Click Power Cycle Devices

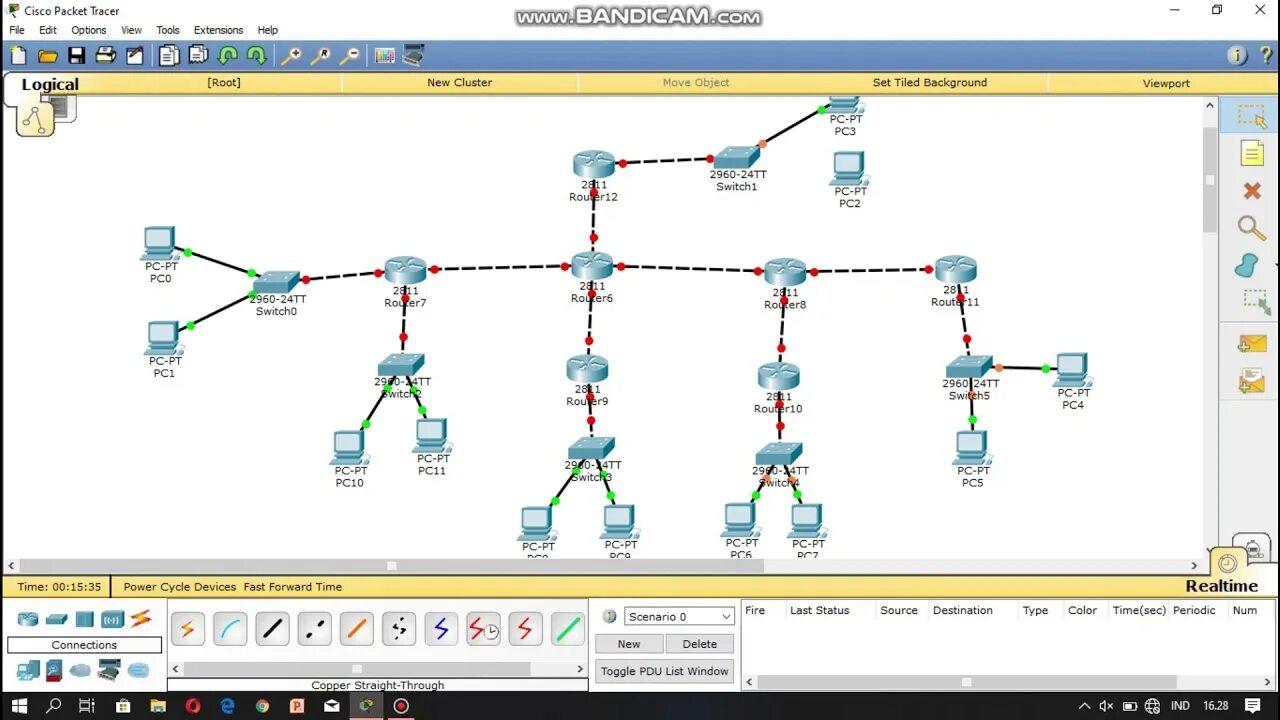click(180, 587)
